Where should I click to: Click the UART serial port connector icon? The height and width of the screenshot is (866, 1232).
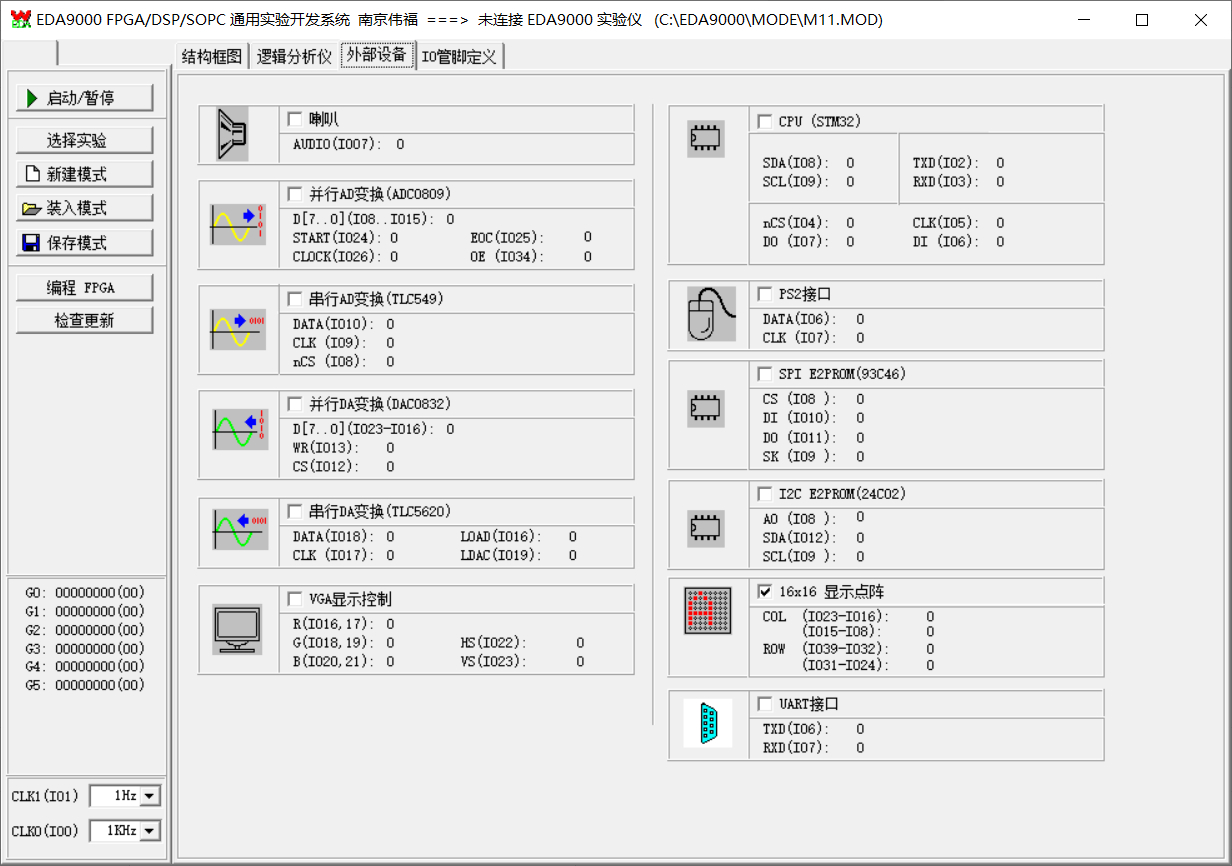[707, 723]
